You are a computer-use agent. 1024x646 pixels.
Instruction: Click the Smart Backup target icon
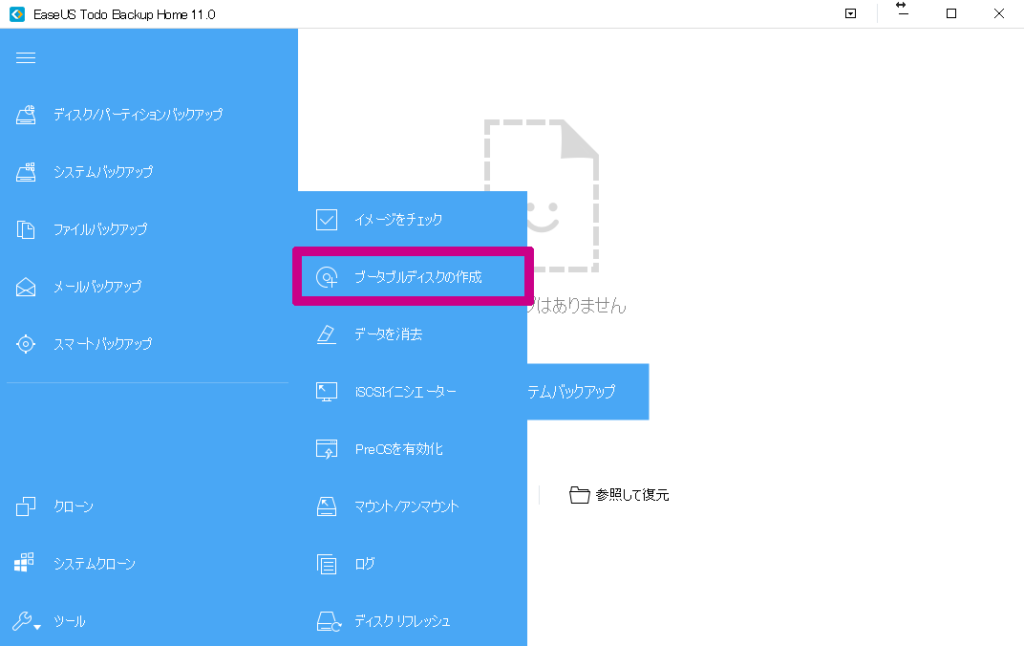click(26, 344)
